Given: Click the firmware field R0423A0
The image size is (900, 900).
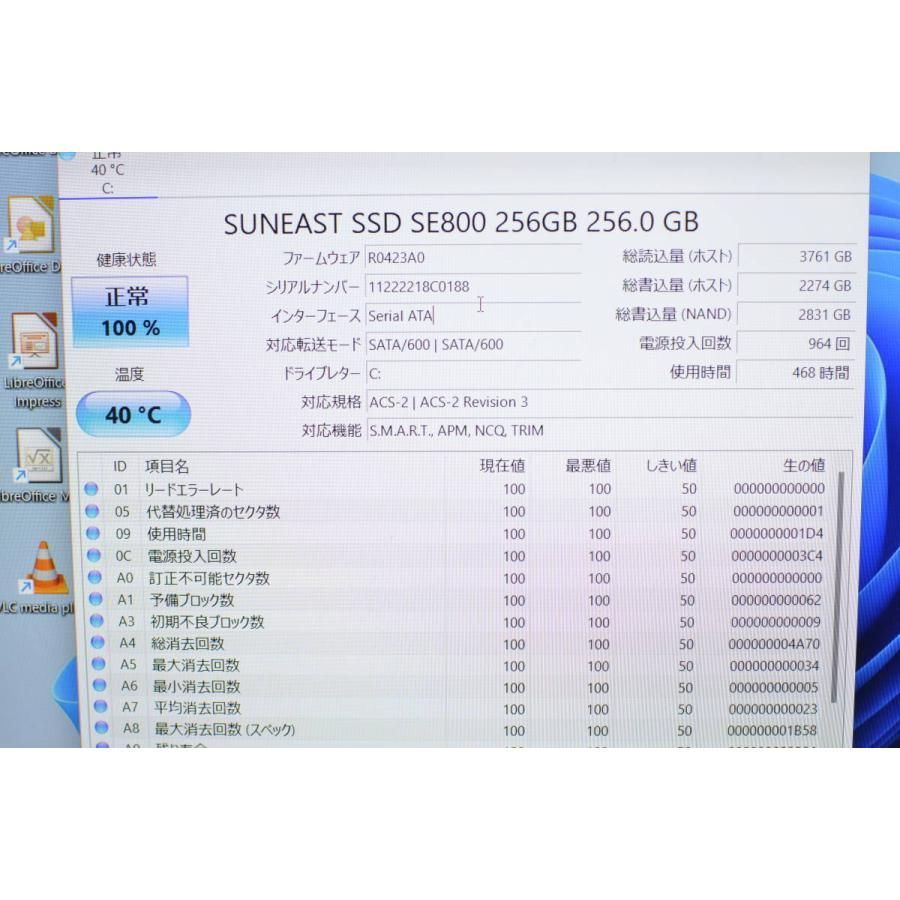Looking at the screenshot, I should point(473,258).
